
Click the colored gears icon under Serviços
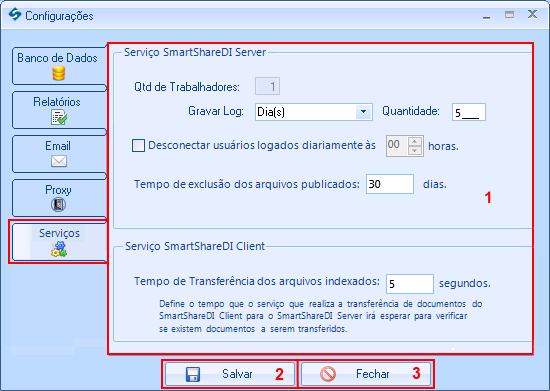[59, 249]
